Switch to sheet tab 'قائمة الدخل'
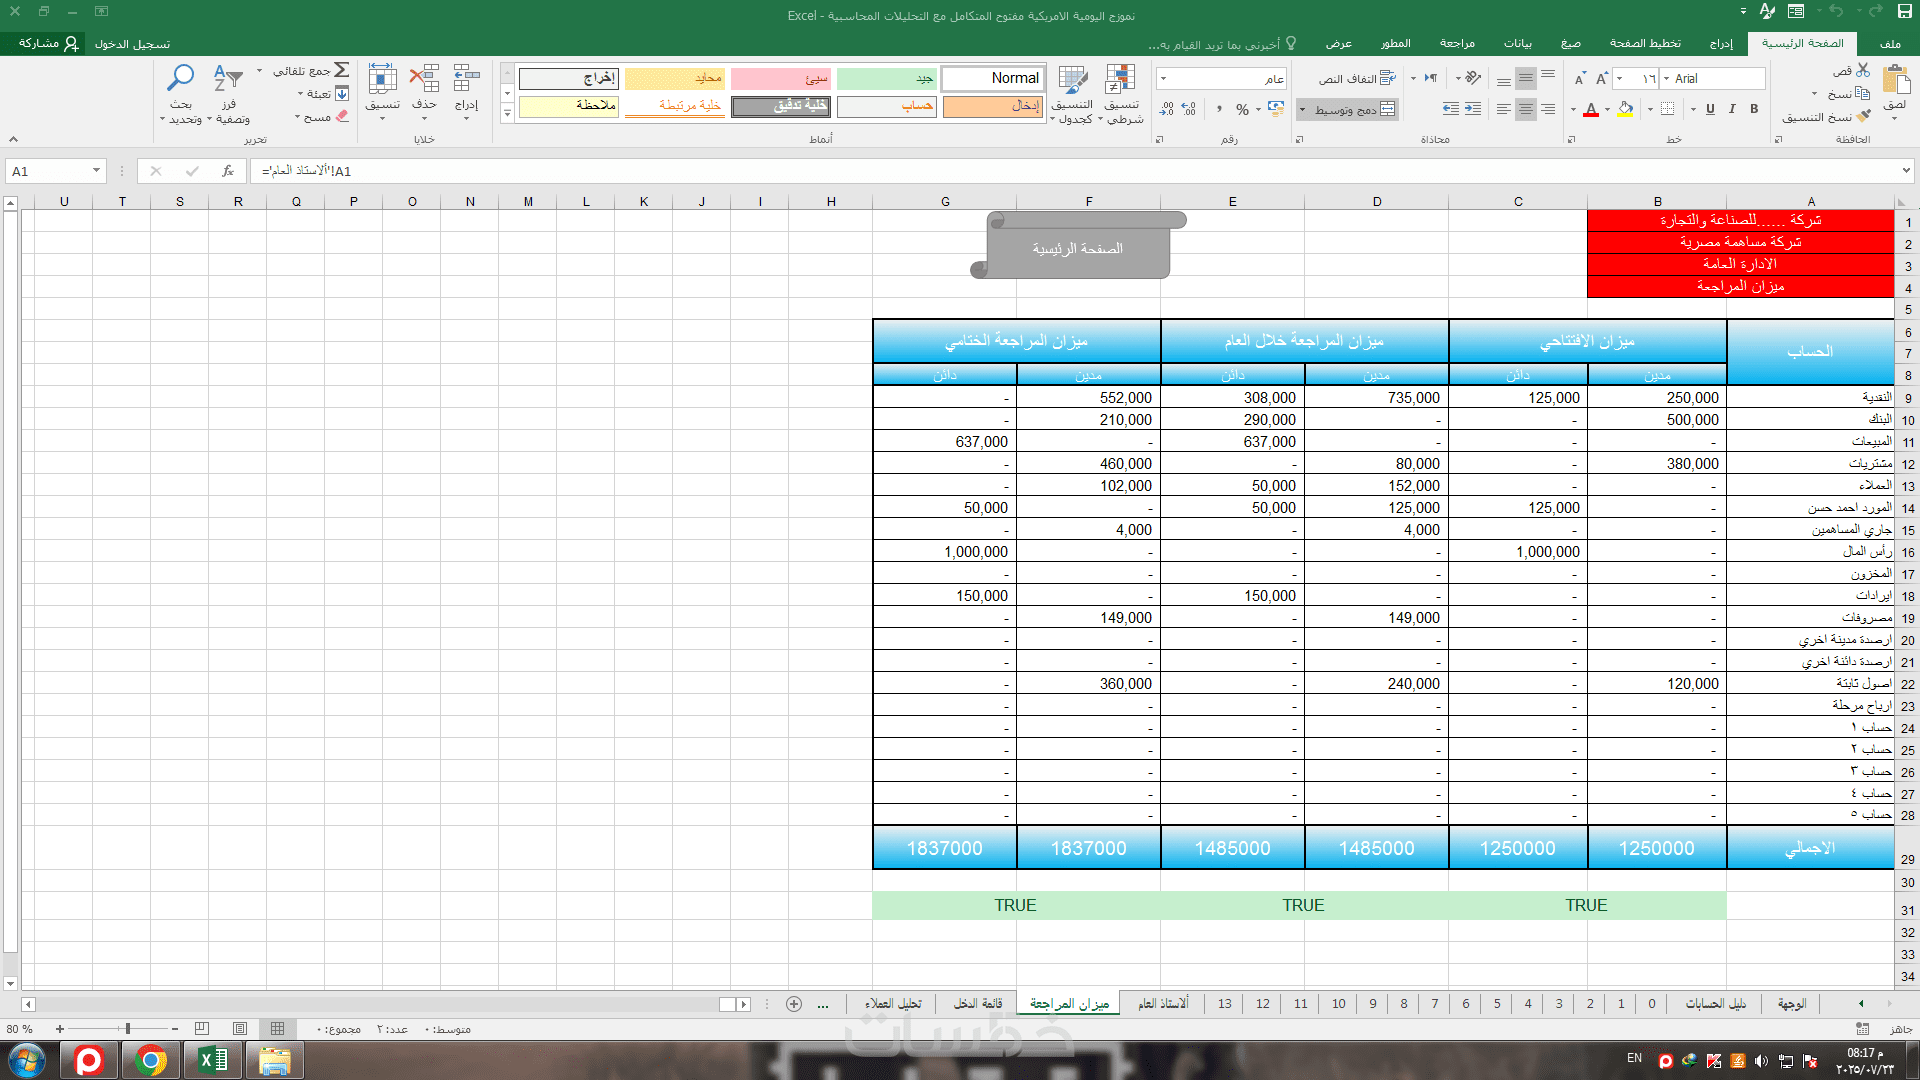Image resolution: width=1920 pixels, height=1080 pixels. tap(977, 1003)
